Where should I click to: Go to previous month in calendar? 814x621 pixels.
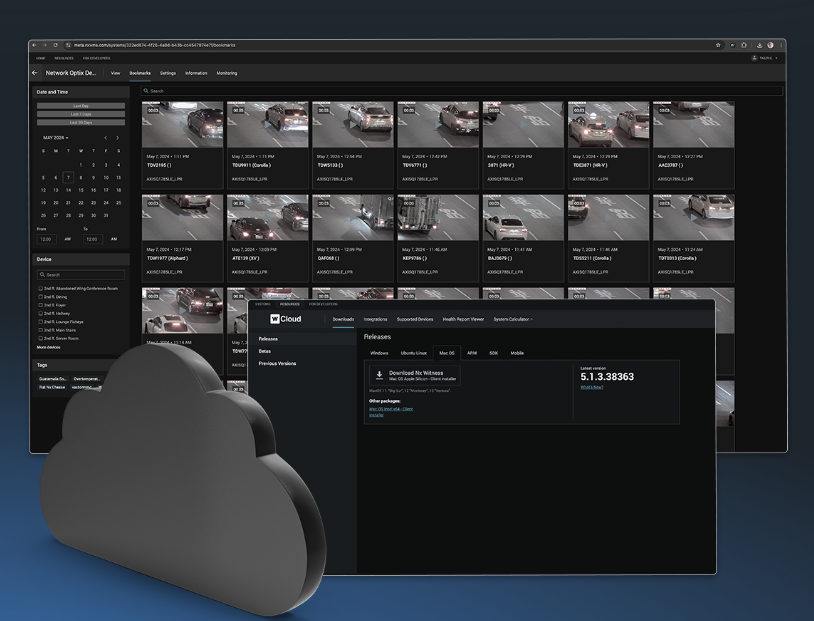point(105,138)
